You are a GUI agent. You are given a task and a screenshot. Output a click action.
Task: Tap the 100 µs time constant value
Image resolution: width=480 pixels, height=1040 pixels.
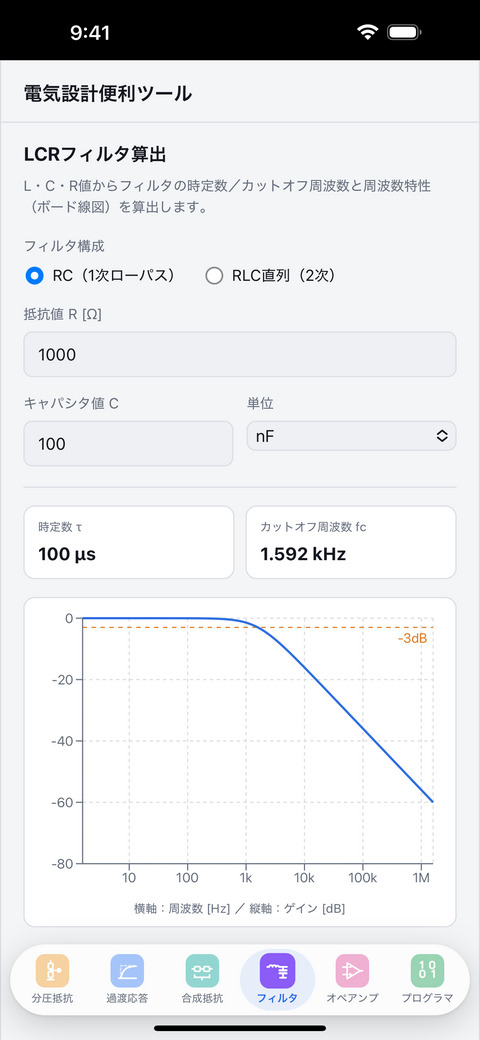(x=67, y=554)
